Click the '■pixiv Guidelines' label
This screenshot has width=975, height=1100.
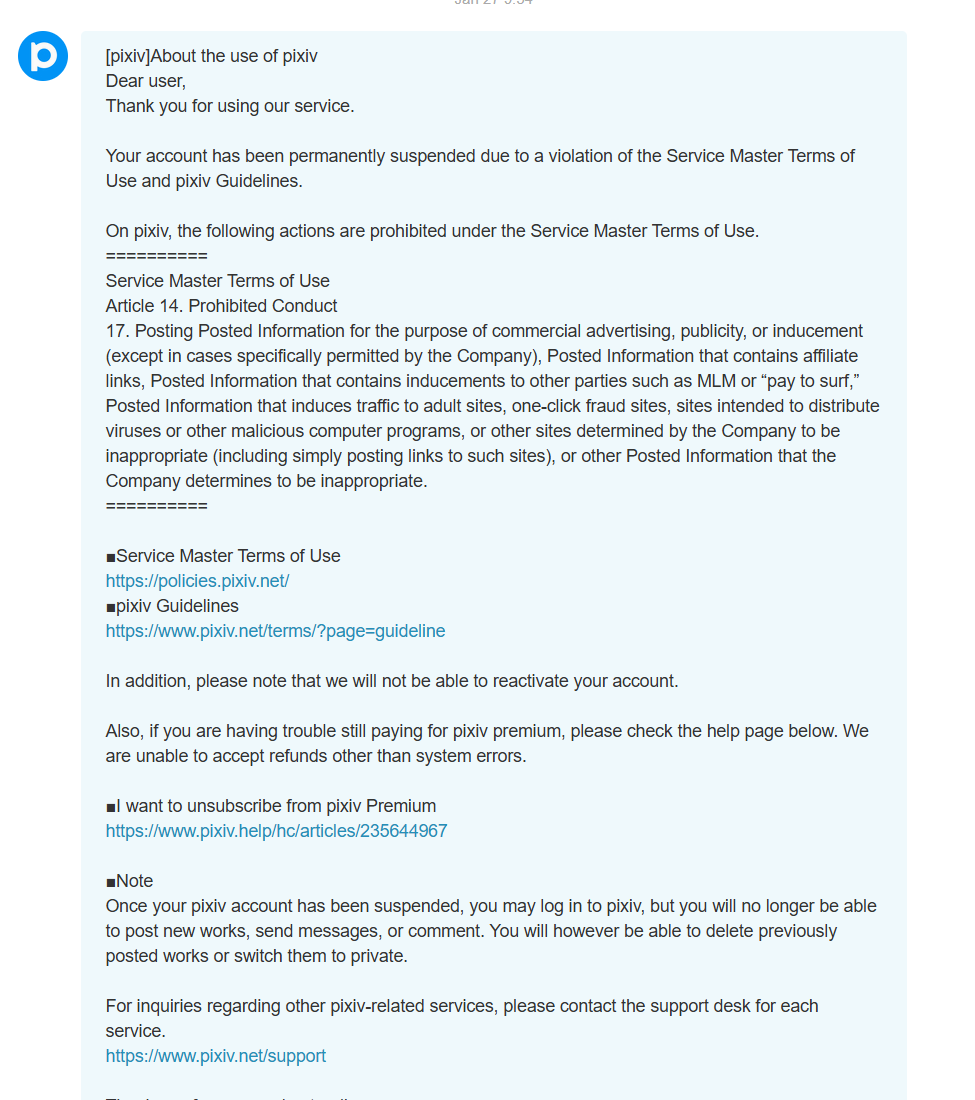[x=172, y=606]
